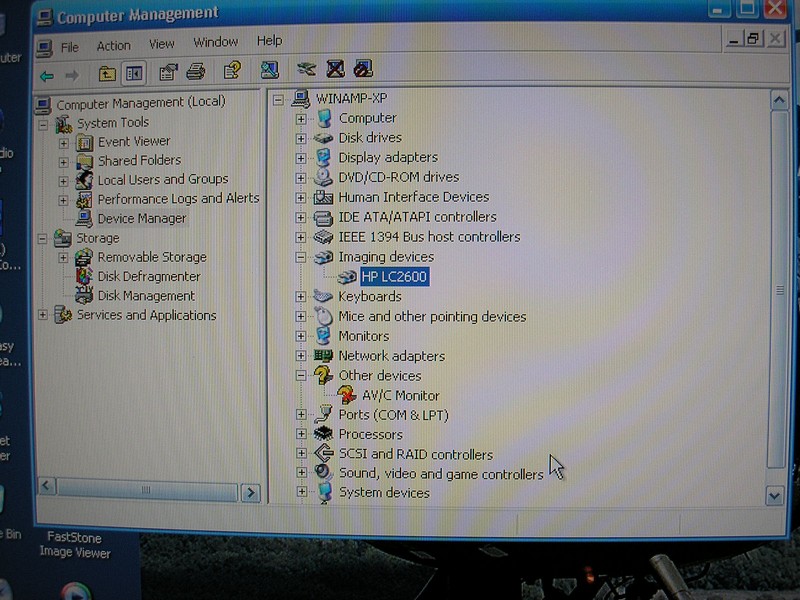The height and width of the screenshot is (600, 800).
Task: Click the left pane horizontal scrollbar thumb
Action: point(147,490)
